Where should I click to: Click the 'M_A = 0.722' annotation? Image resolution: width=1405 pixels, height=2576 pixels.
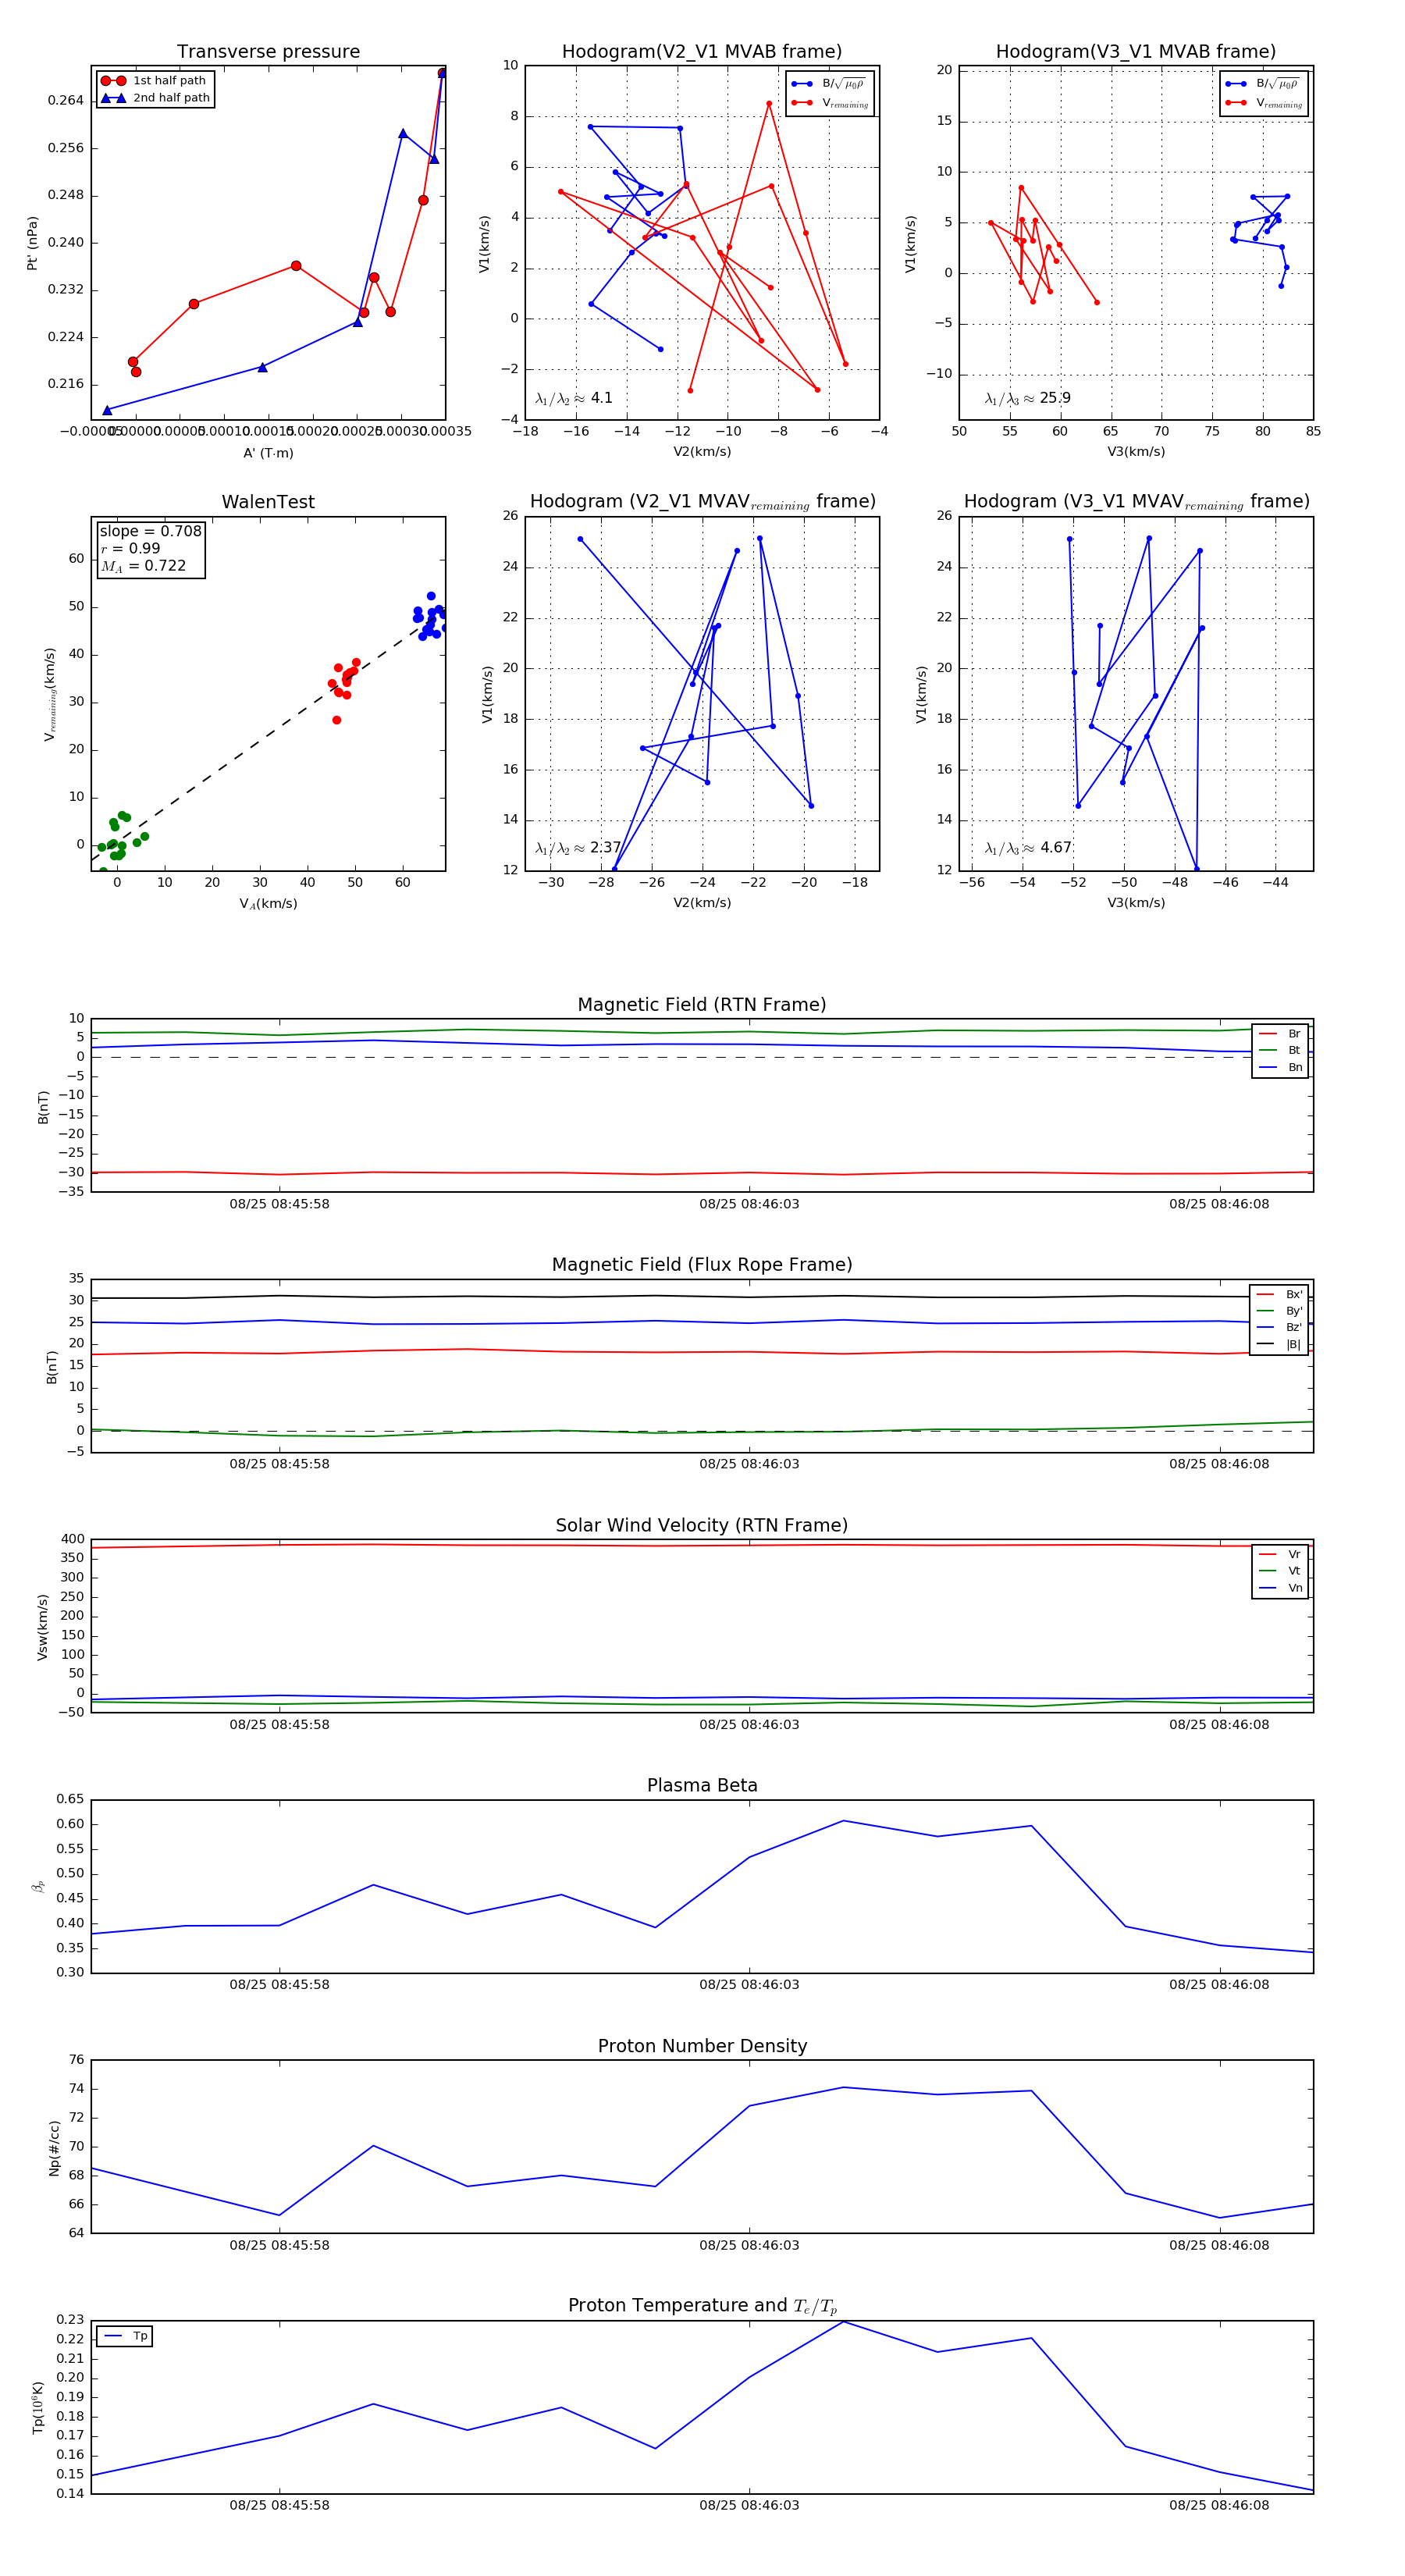(143, 566)
